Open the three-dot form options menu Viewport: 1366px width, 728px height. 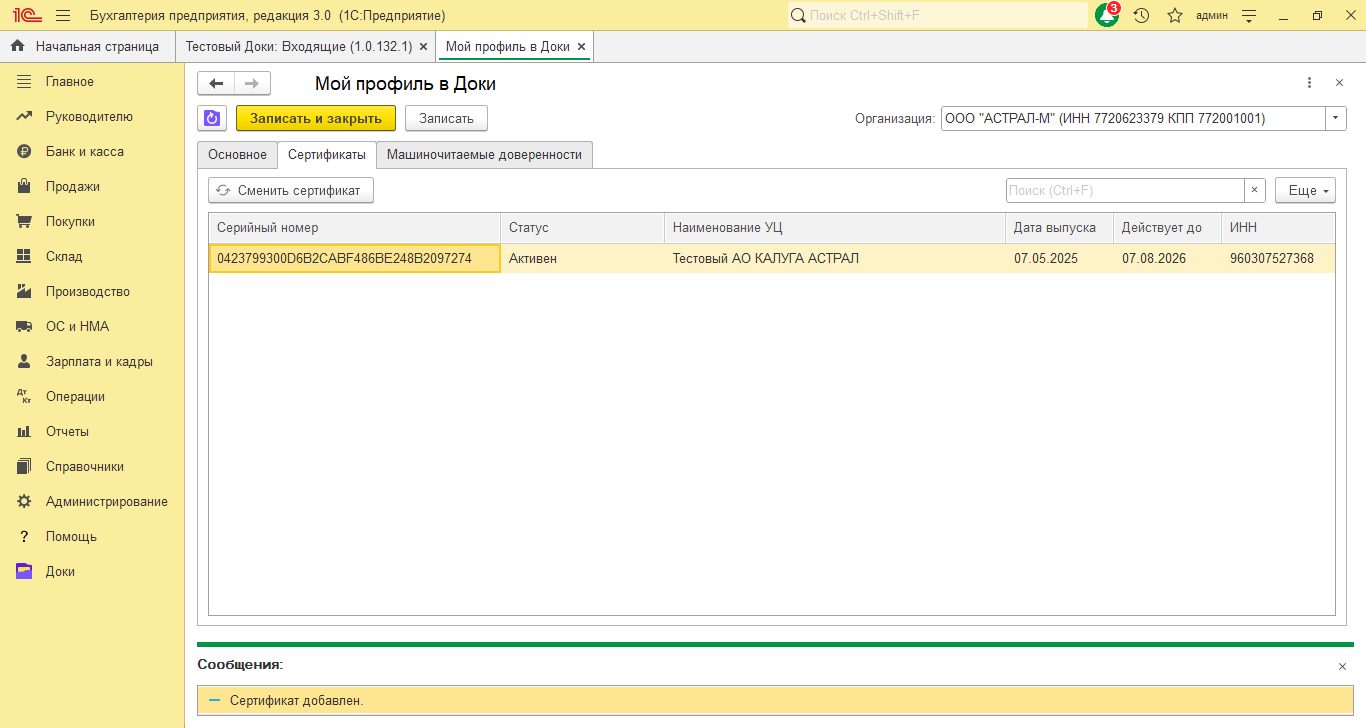(1309, 83)
